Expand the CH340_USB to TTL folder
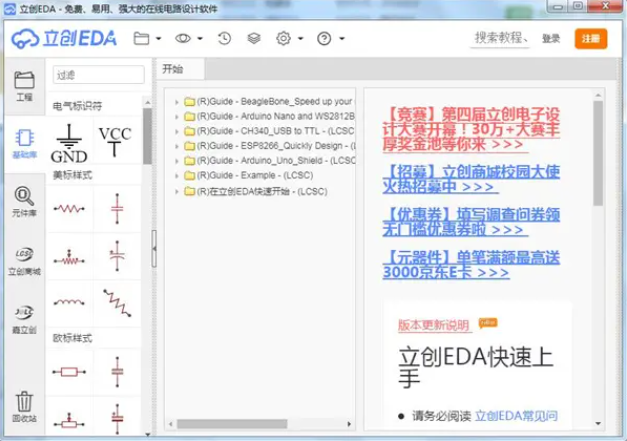The image size is (627, 441). [176, 132]
